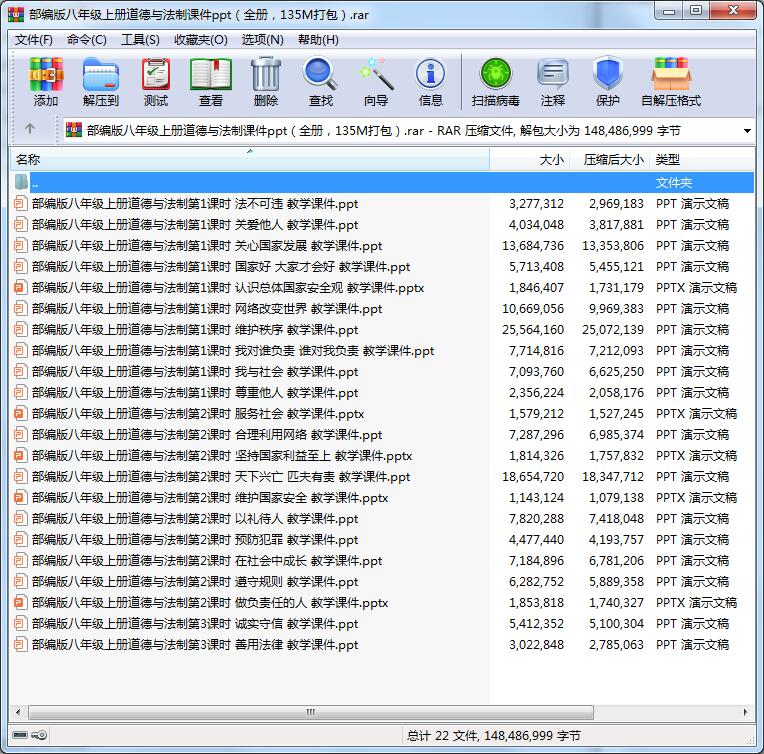
Task: Select file 我与社会 教学课件.ppt
Action: pyautogui.click(x=195, y=371)
